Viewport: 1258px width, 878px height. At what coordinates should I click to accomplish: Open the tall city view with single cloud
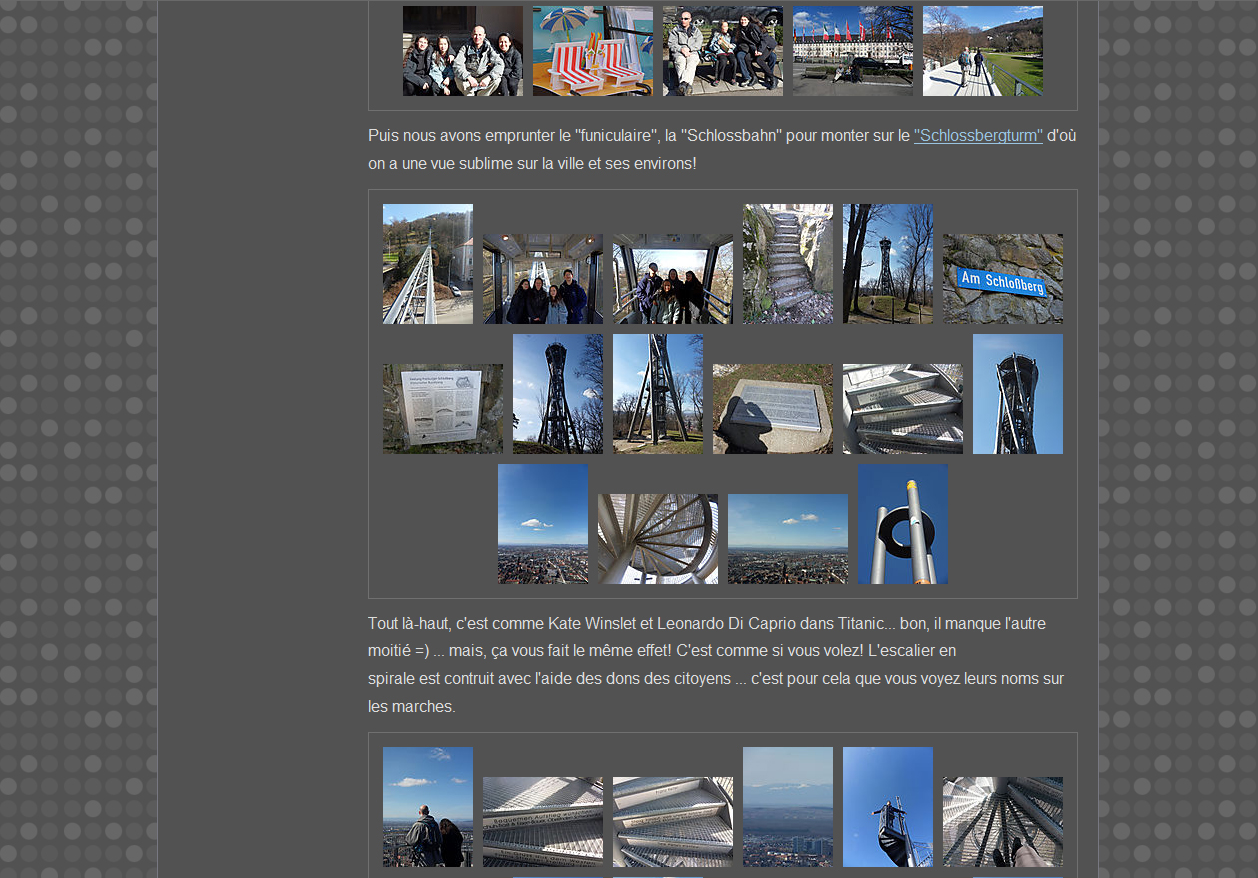pyautogui.click(x=542, y=524)
